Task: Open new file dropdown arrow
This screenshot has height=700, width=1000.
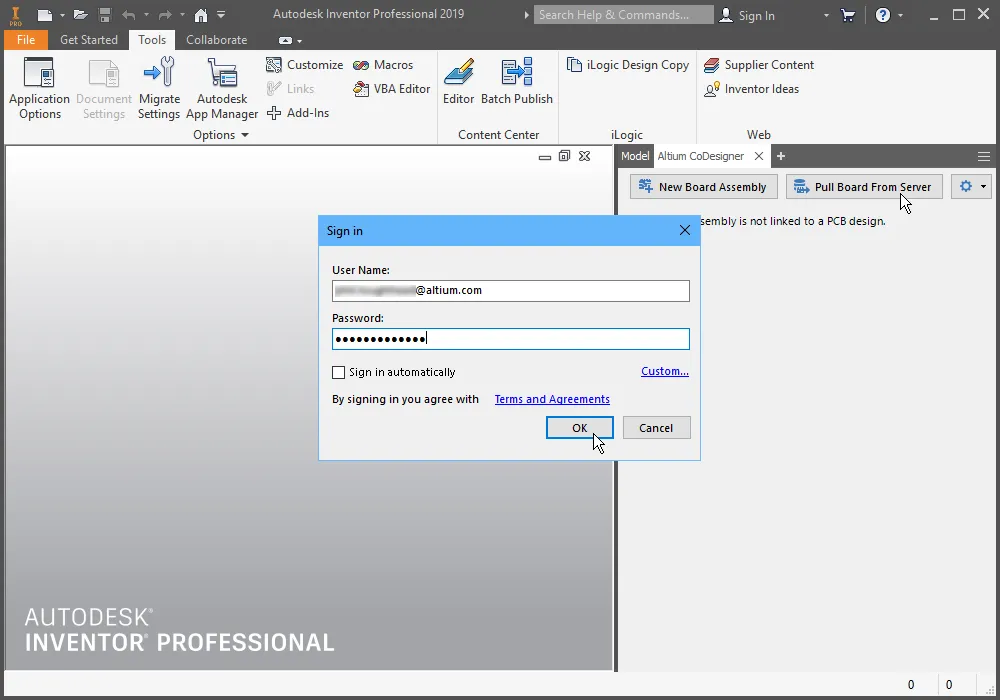Action: tap(62, 15)
